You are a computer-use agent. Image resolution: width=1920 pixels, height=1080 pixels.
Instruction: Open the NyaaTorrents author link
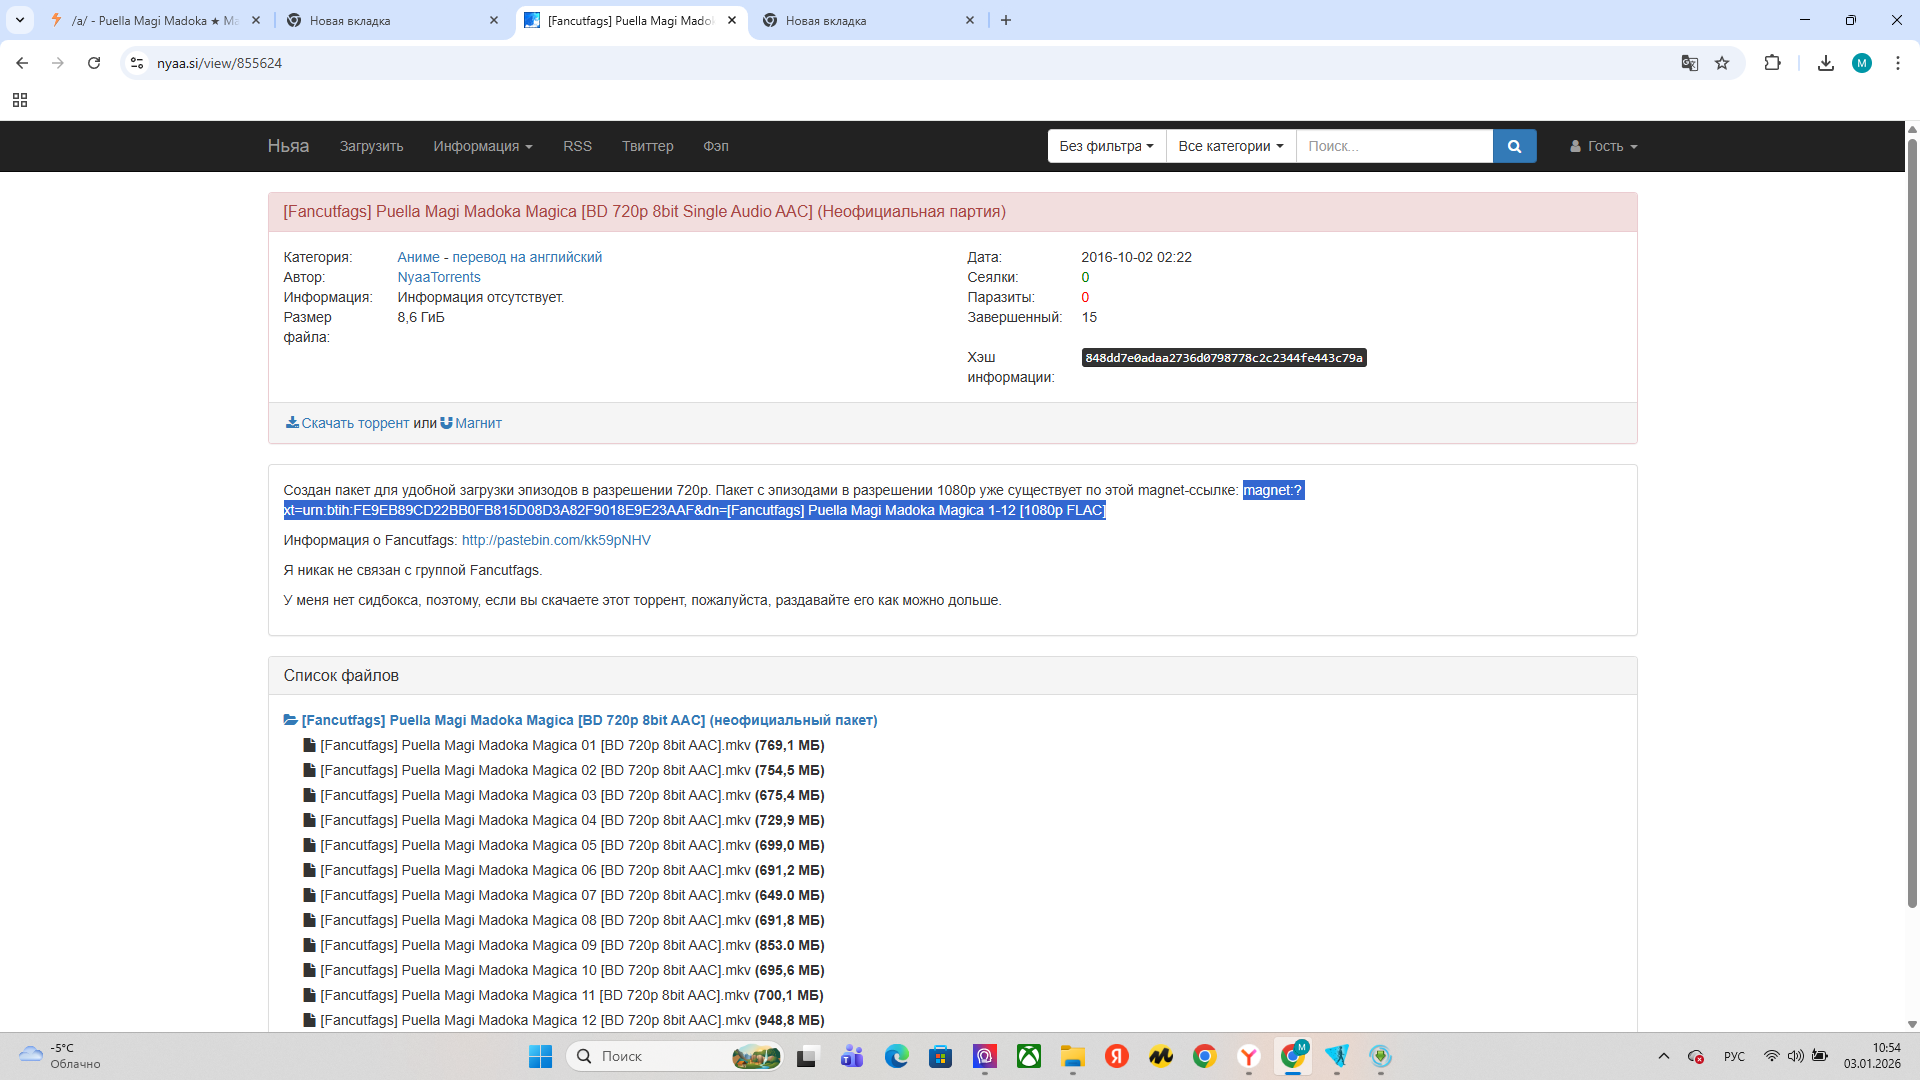[438, 277]
